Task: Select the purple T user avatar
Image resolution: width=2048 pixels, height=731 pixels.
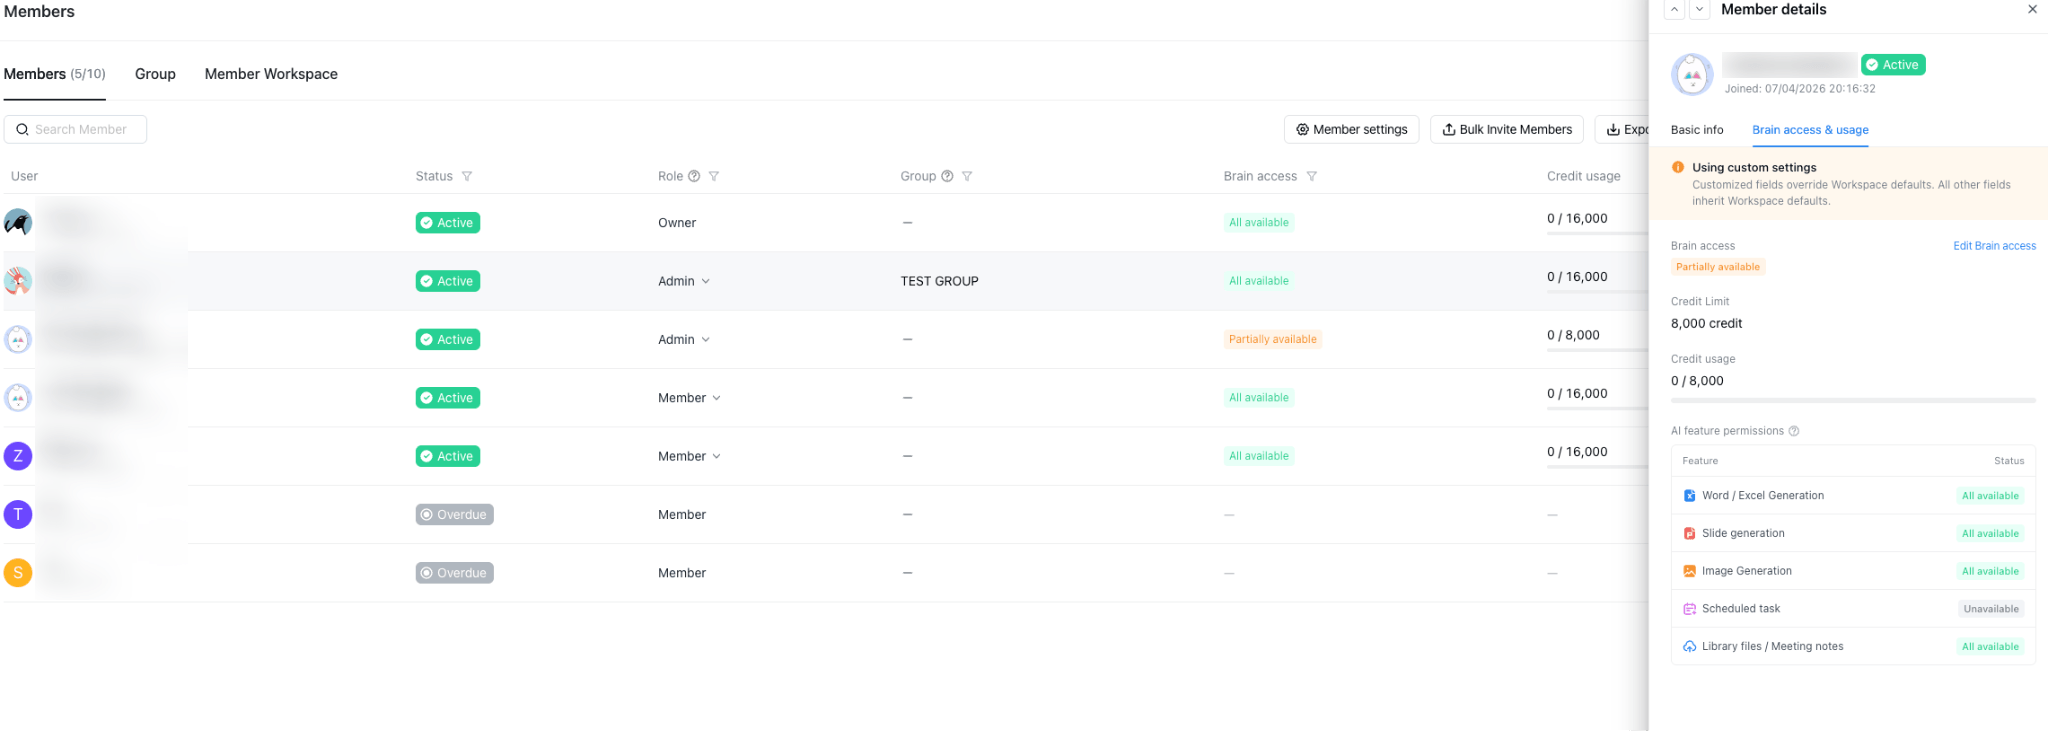Action: tap(18, 514)
